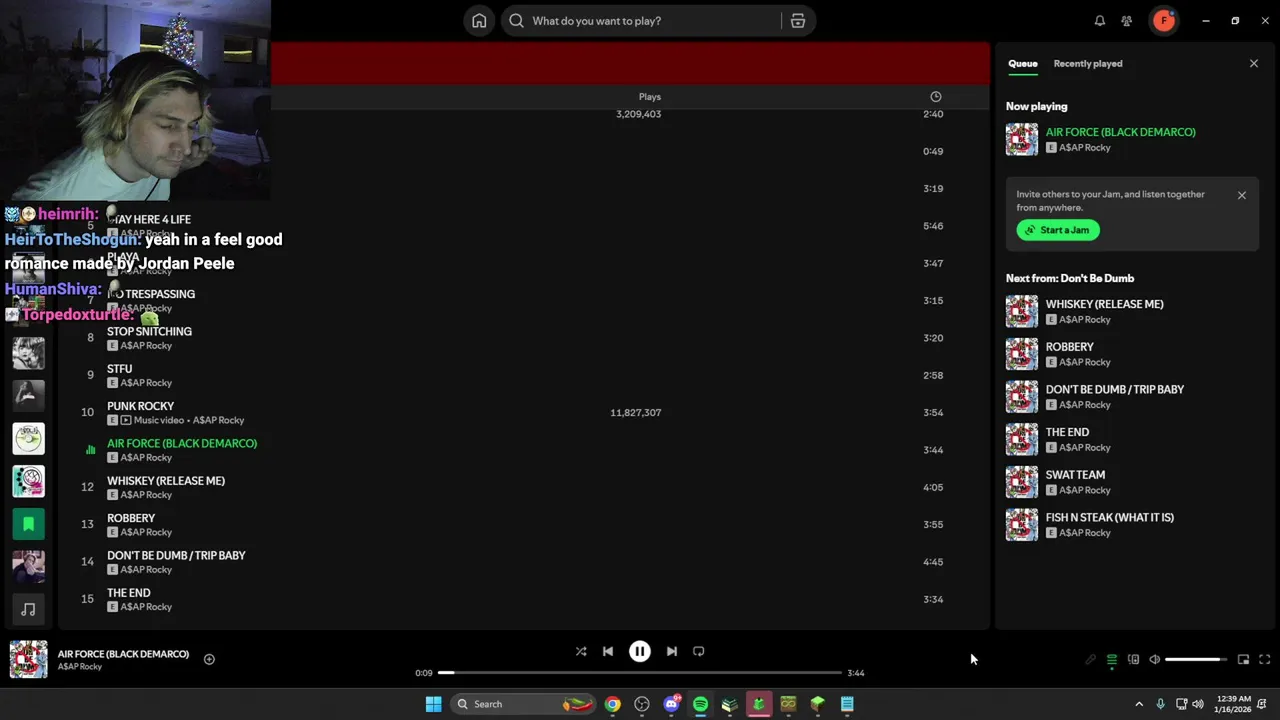This screenshot has height=720, width=1280.
Task: Sort by the duration clock column
Action: coord(936,97)
